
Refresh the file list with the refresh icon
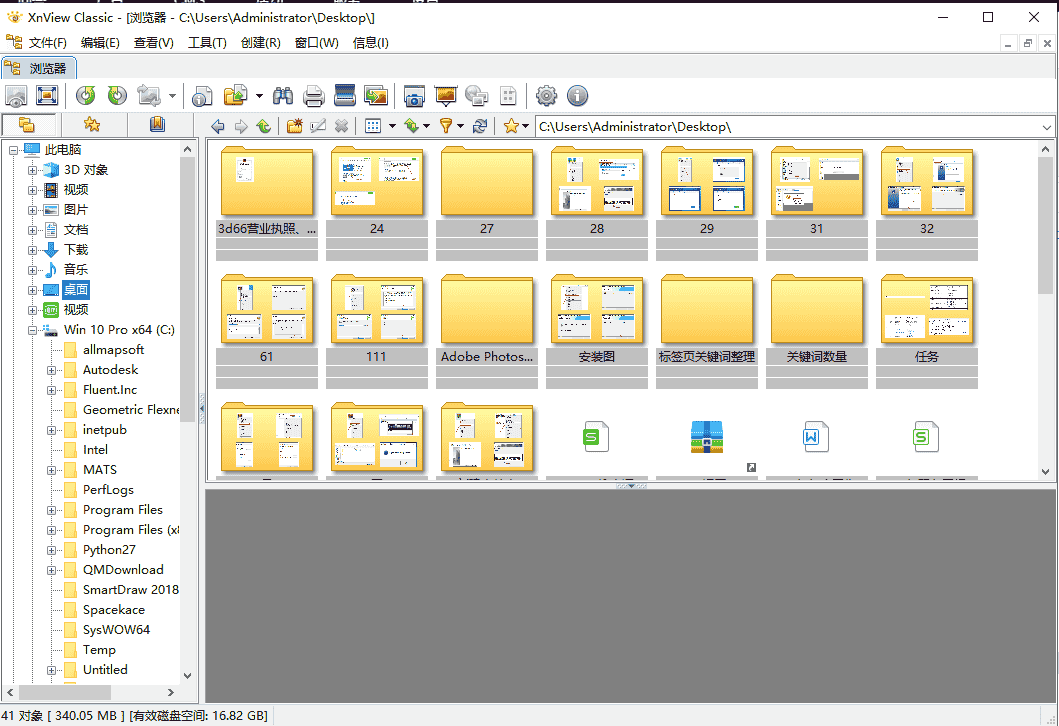coord(478,126)
